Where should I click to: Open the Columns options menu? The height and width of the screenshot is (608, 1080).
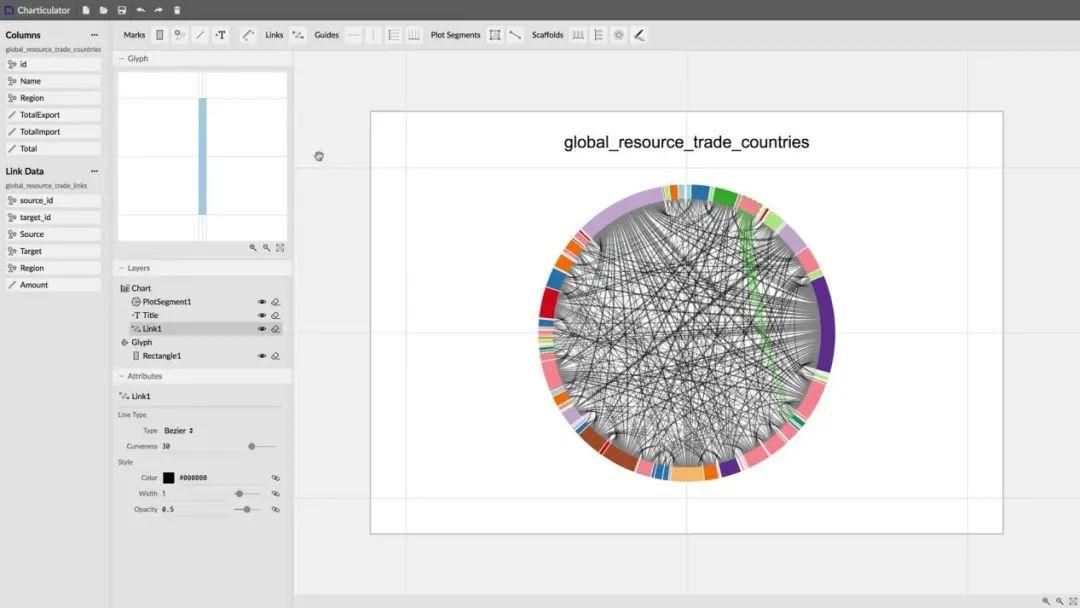94,35
